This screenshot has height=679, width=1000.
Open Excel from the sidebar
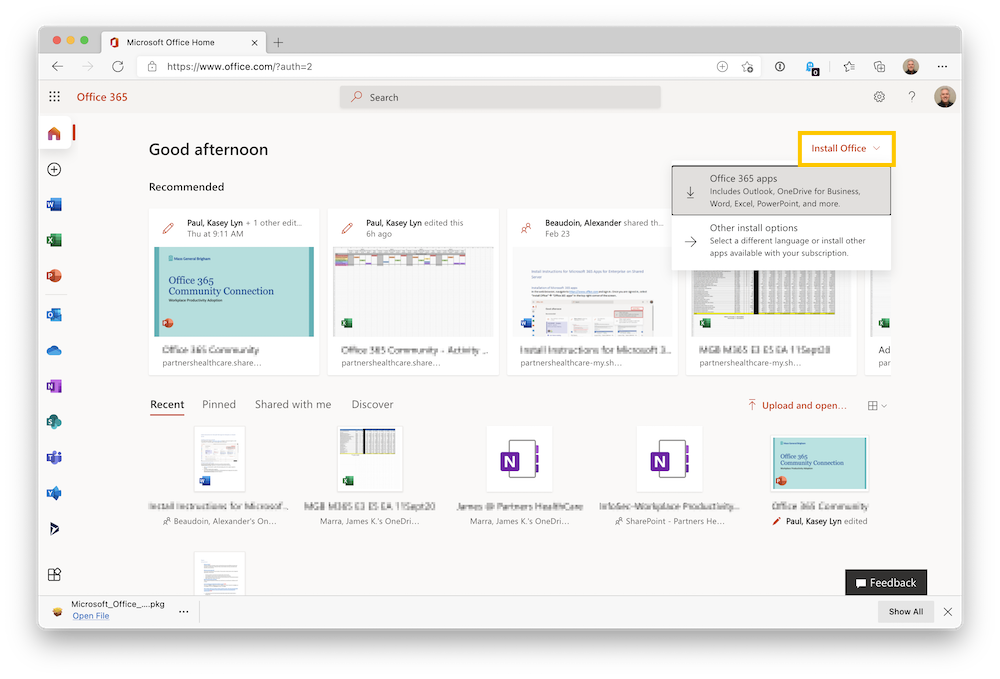pyautogui.click(x=54, y=240)
